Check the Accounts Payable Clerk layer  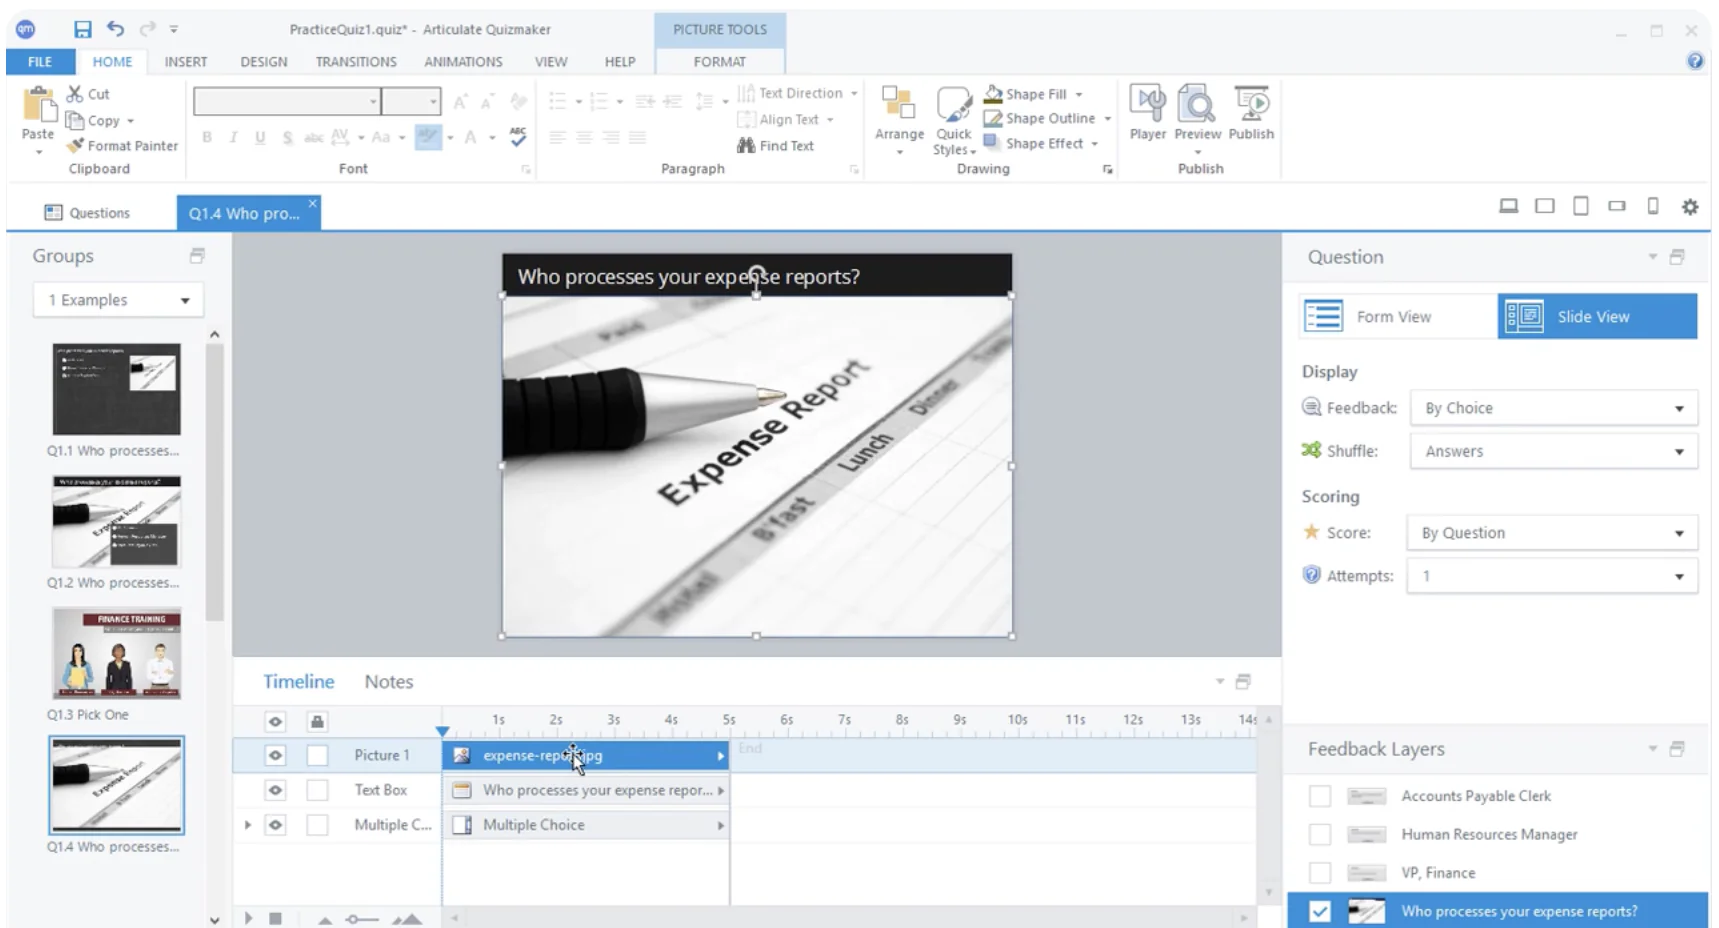1320,796
